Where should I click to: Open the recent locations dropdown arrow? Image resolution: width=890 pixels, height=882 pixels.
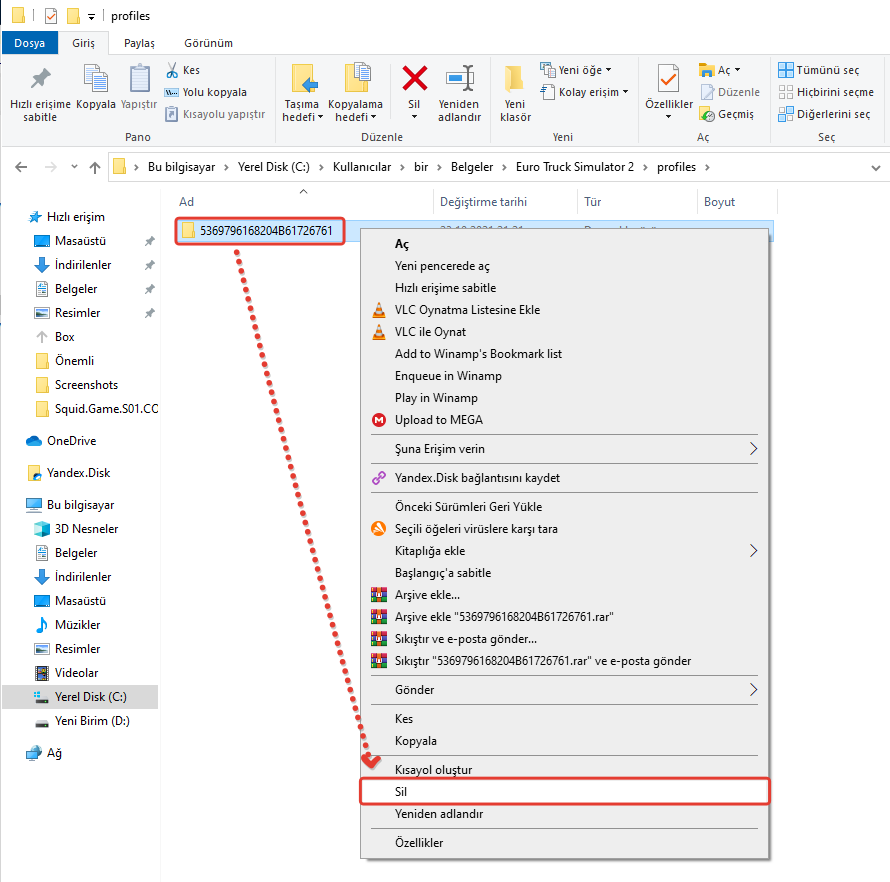74,167
